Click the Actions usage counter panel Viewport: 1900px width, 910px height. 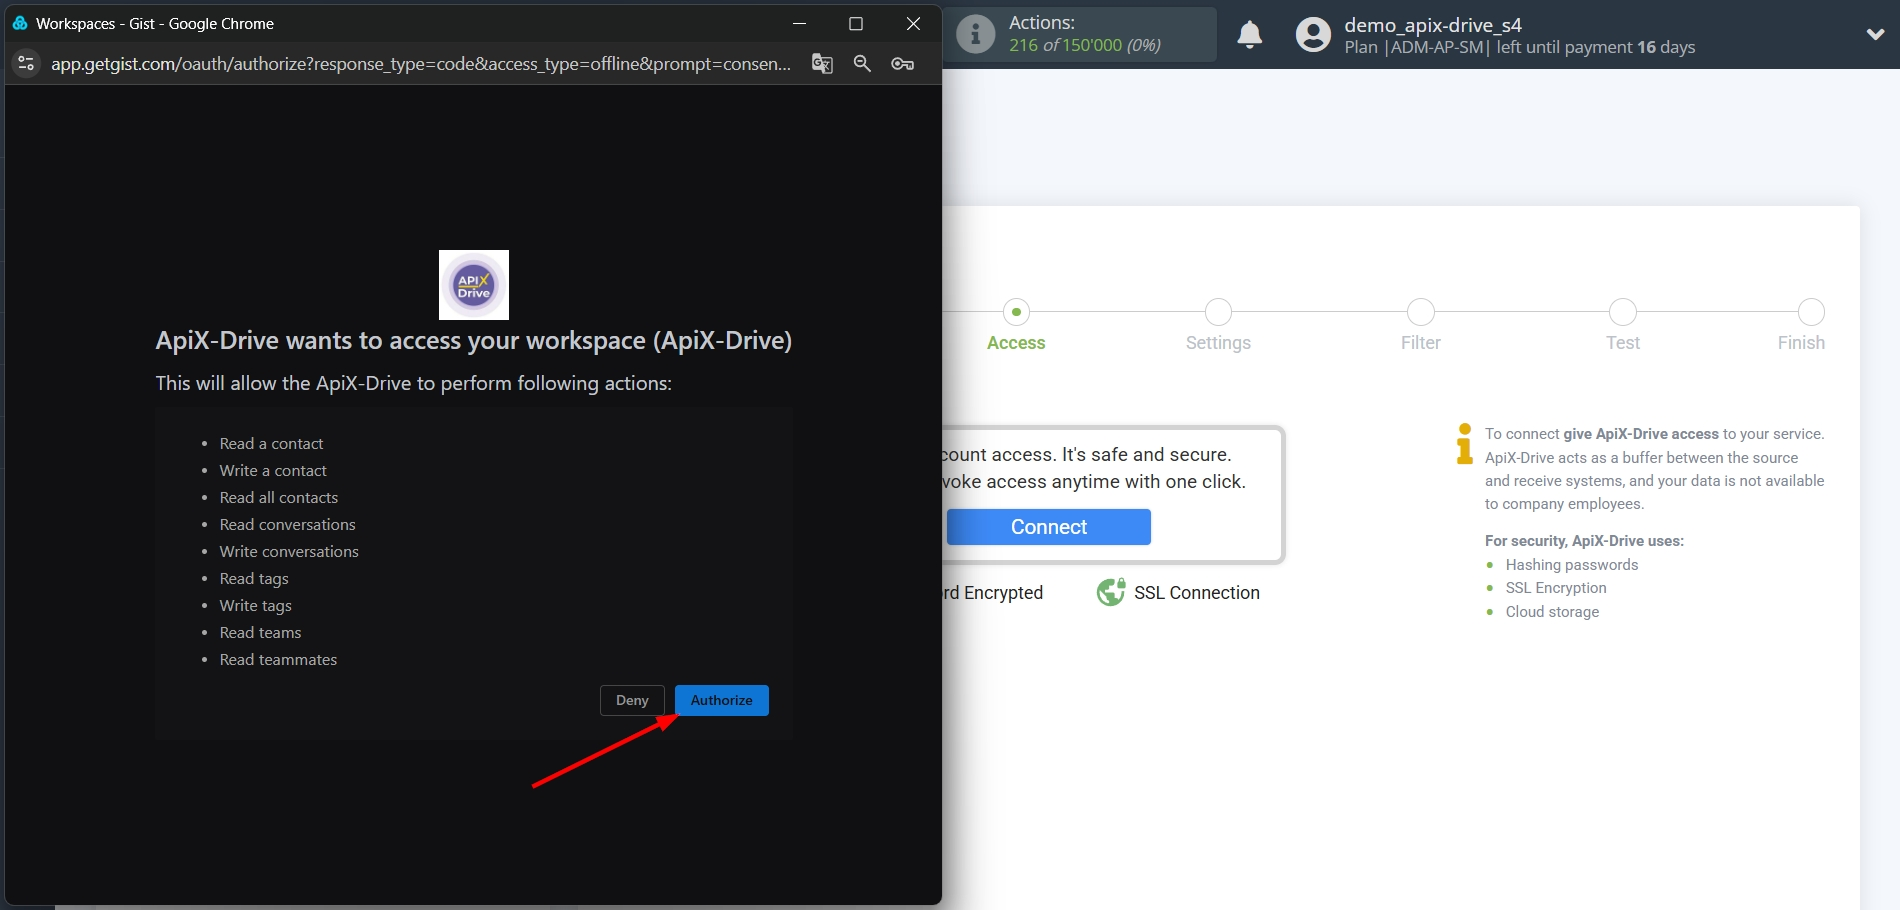click(x=1080, y=34)
